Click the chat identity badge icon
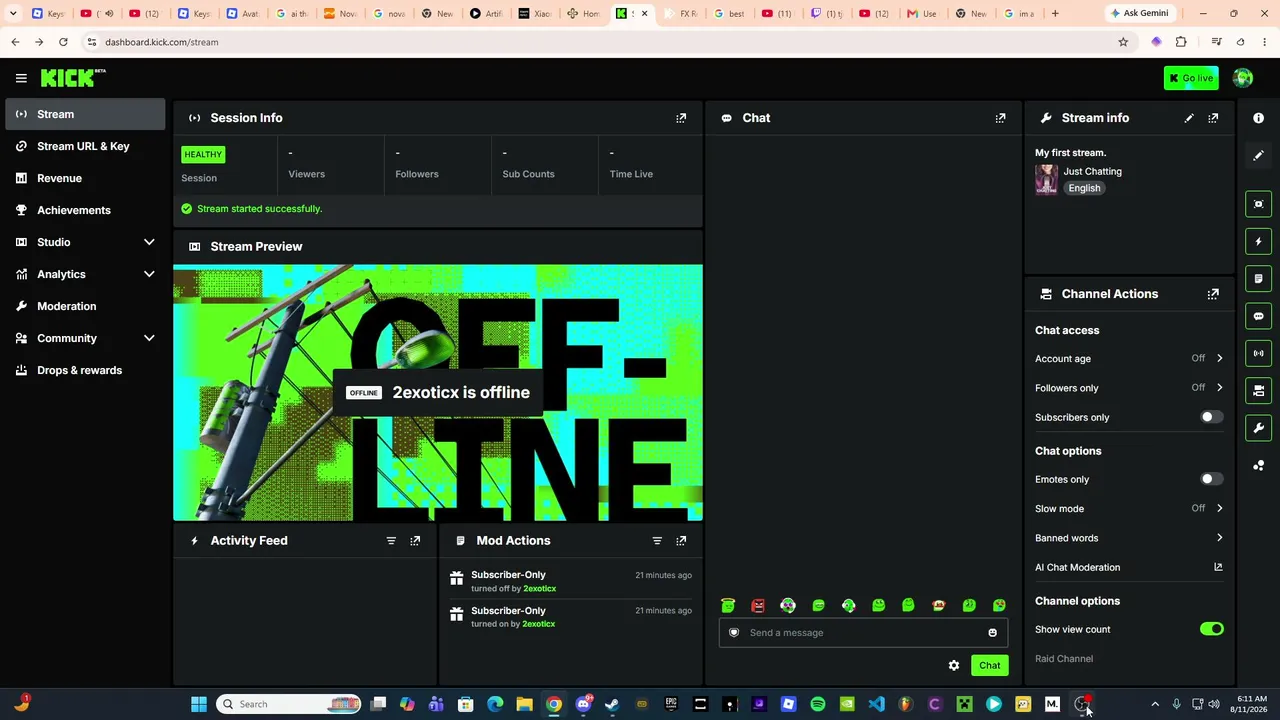The image size is (1280, 720). 734,633
